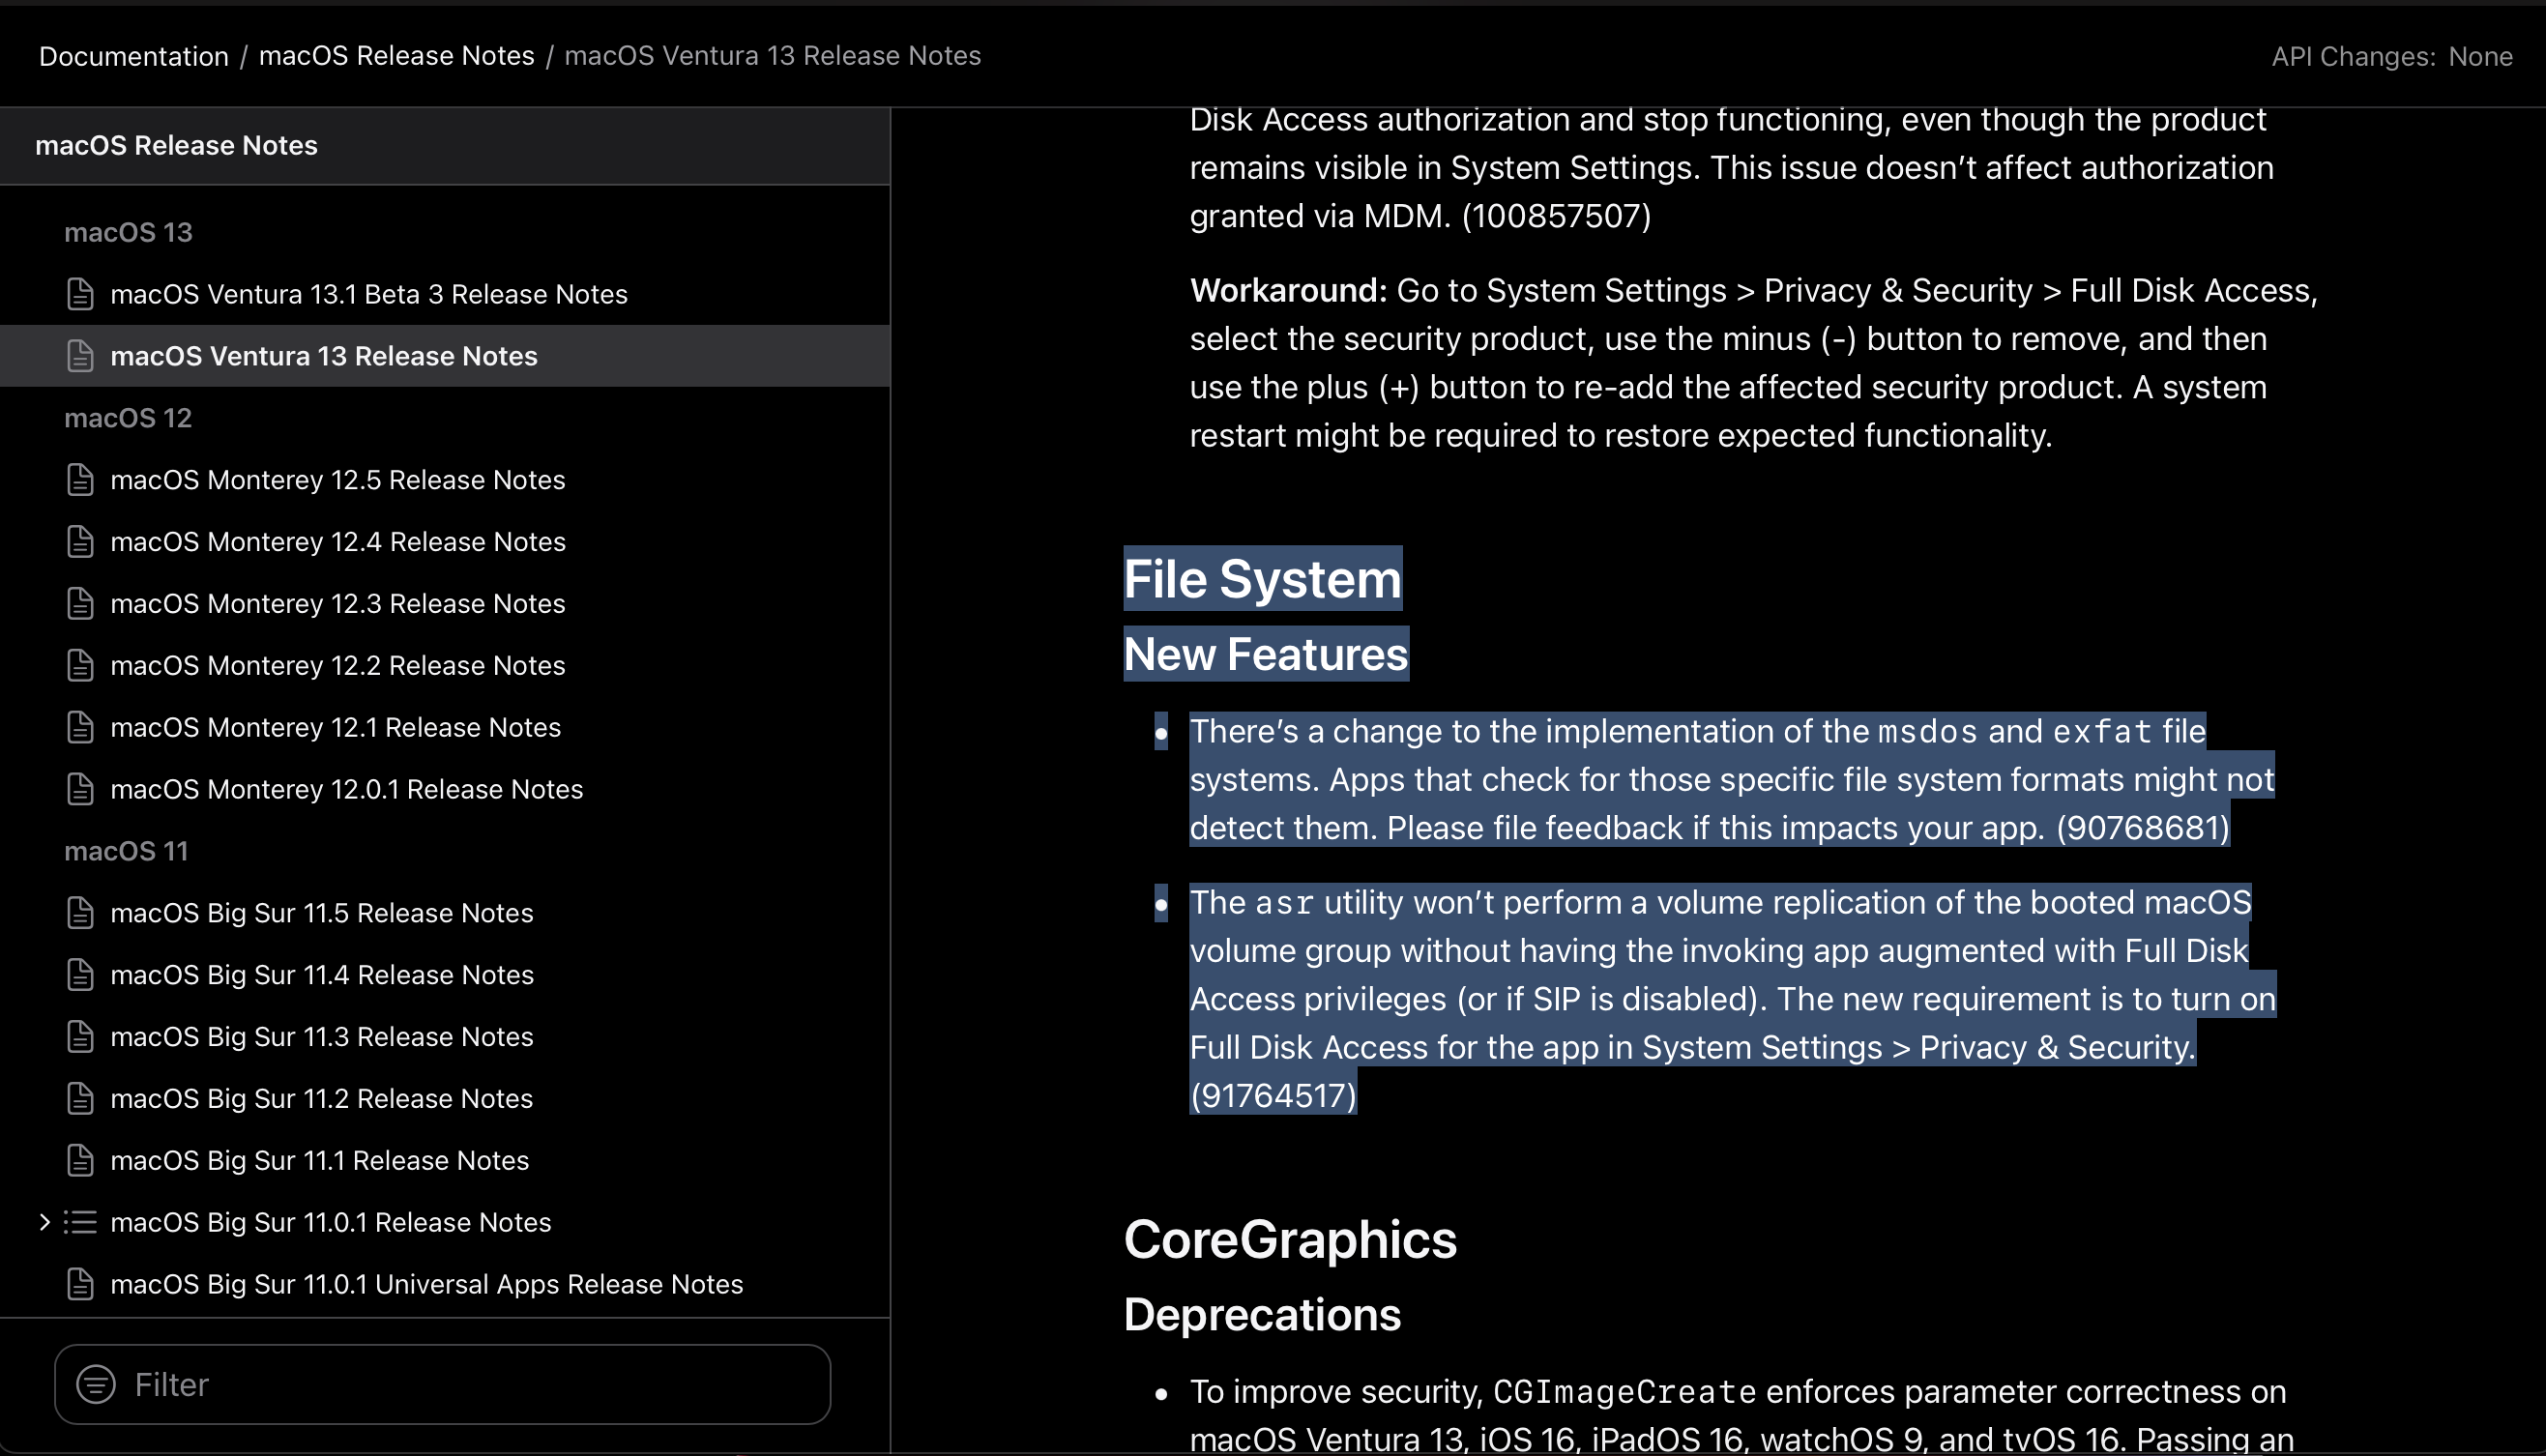This screenshot has width=2546, height=1456.
Task: Click document icon next to Big Sur 11.5
Action: click(x=80, y=913)
